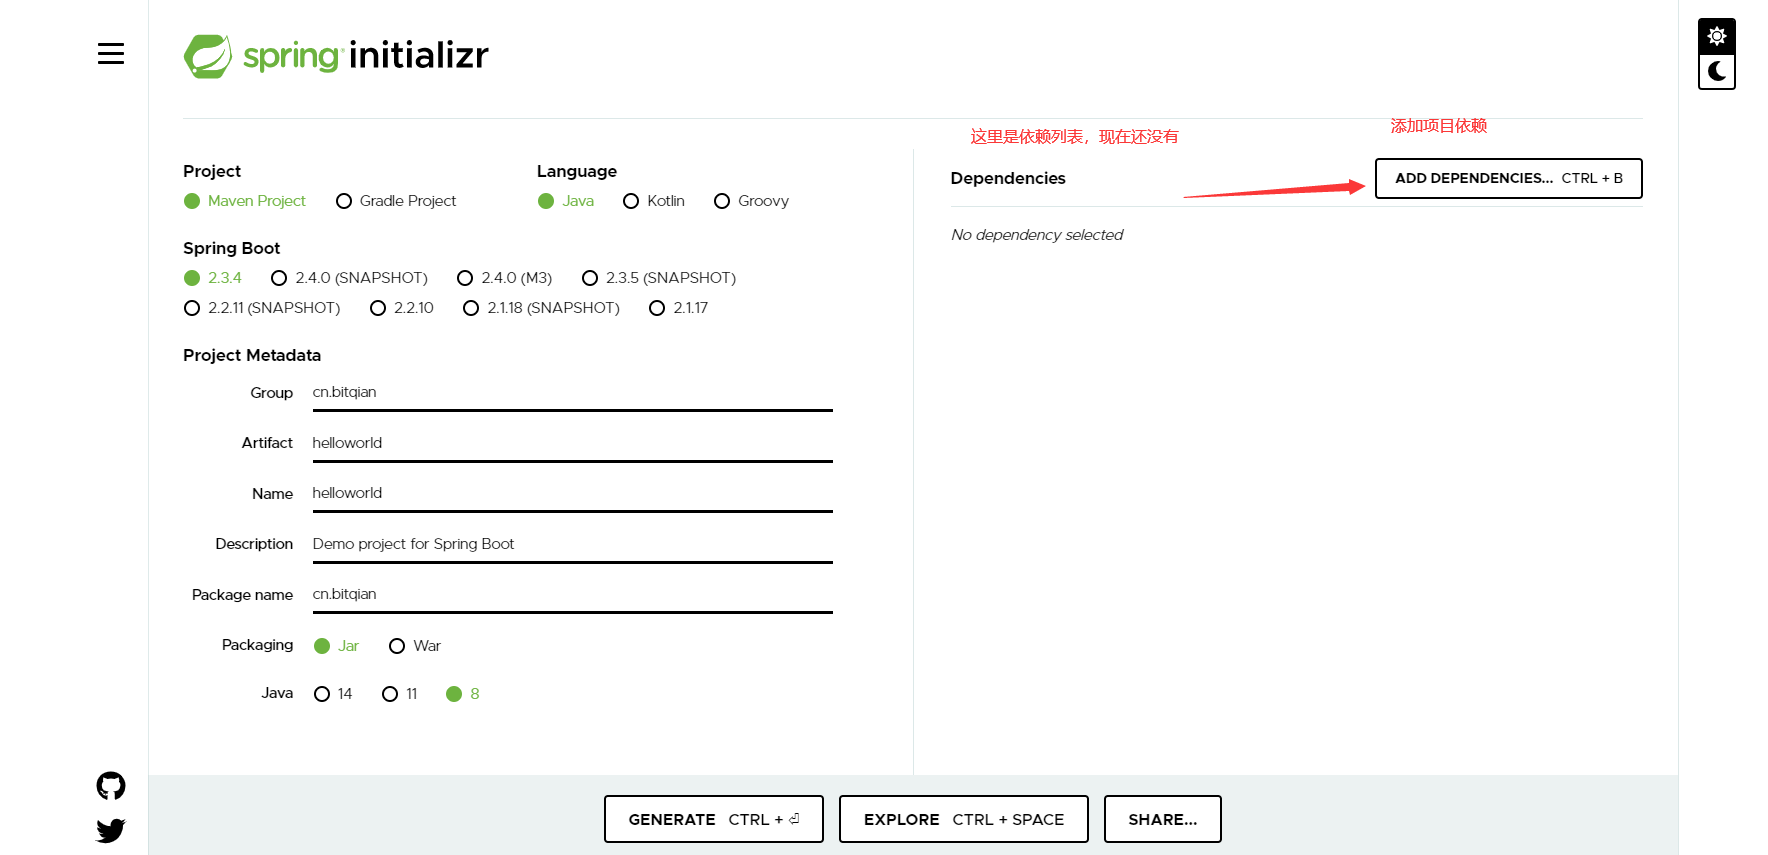Image resolution: width=1768 pixels, height=855 pixels.
Task: Click the Dependencies heading
Action: (x=1008, y=178)
